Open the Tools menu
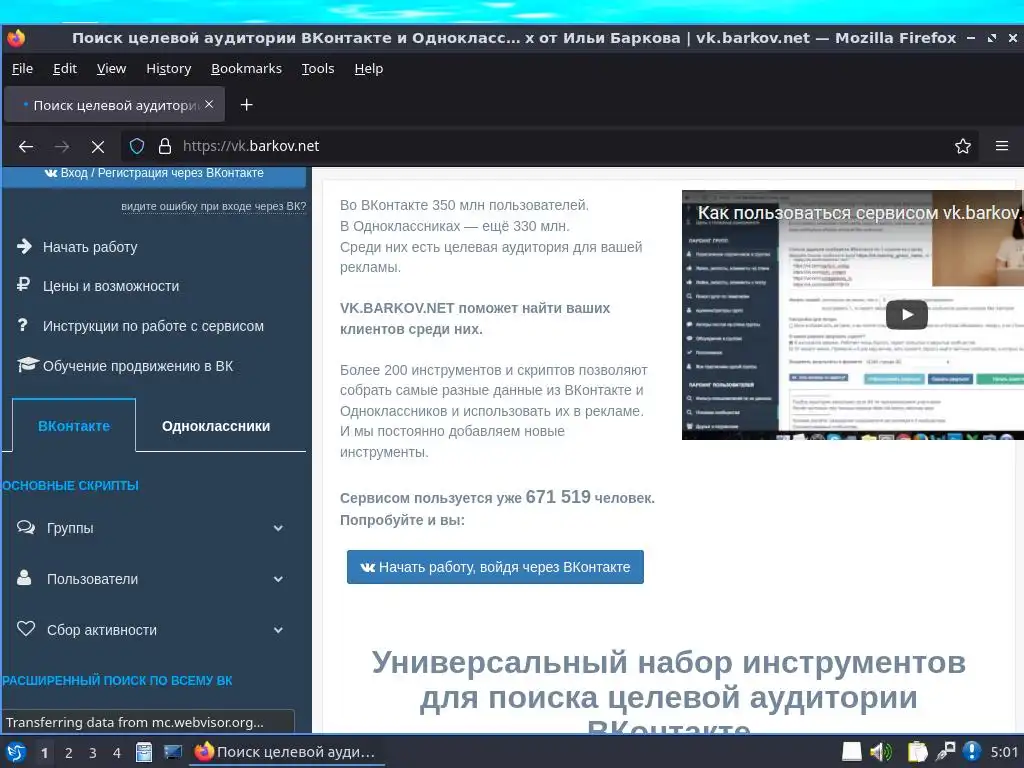 [x=317, y=69]
